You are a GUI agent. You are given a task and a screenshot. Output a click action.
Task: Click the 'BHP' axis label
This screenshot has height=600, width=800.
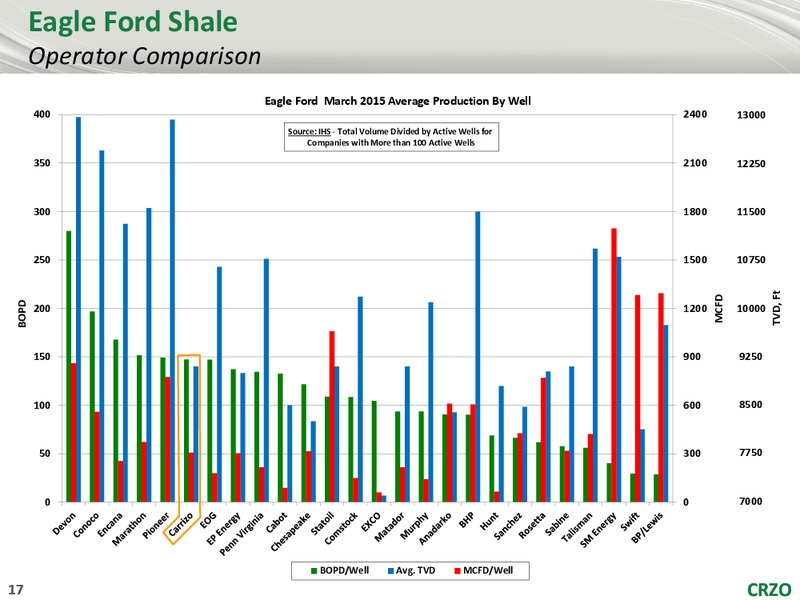[x=467, y=519]
